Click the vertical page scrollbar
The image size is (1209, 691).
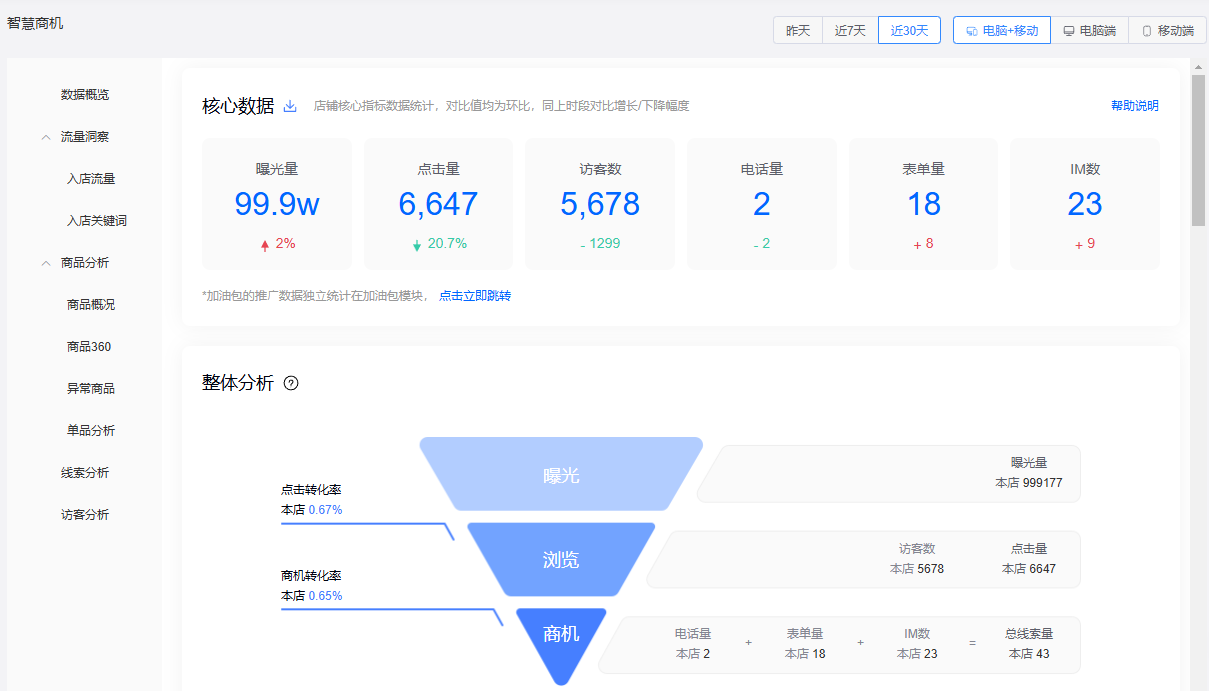click(1198, 150)
